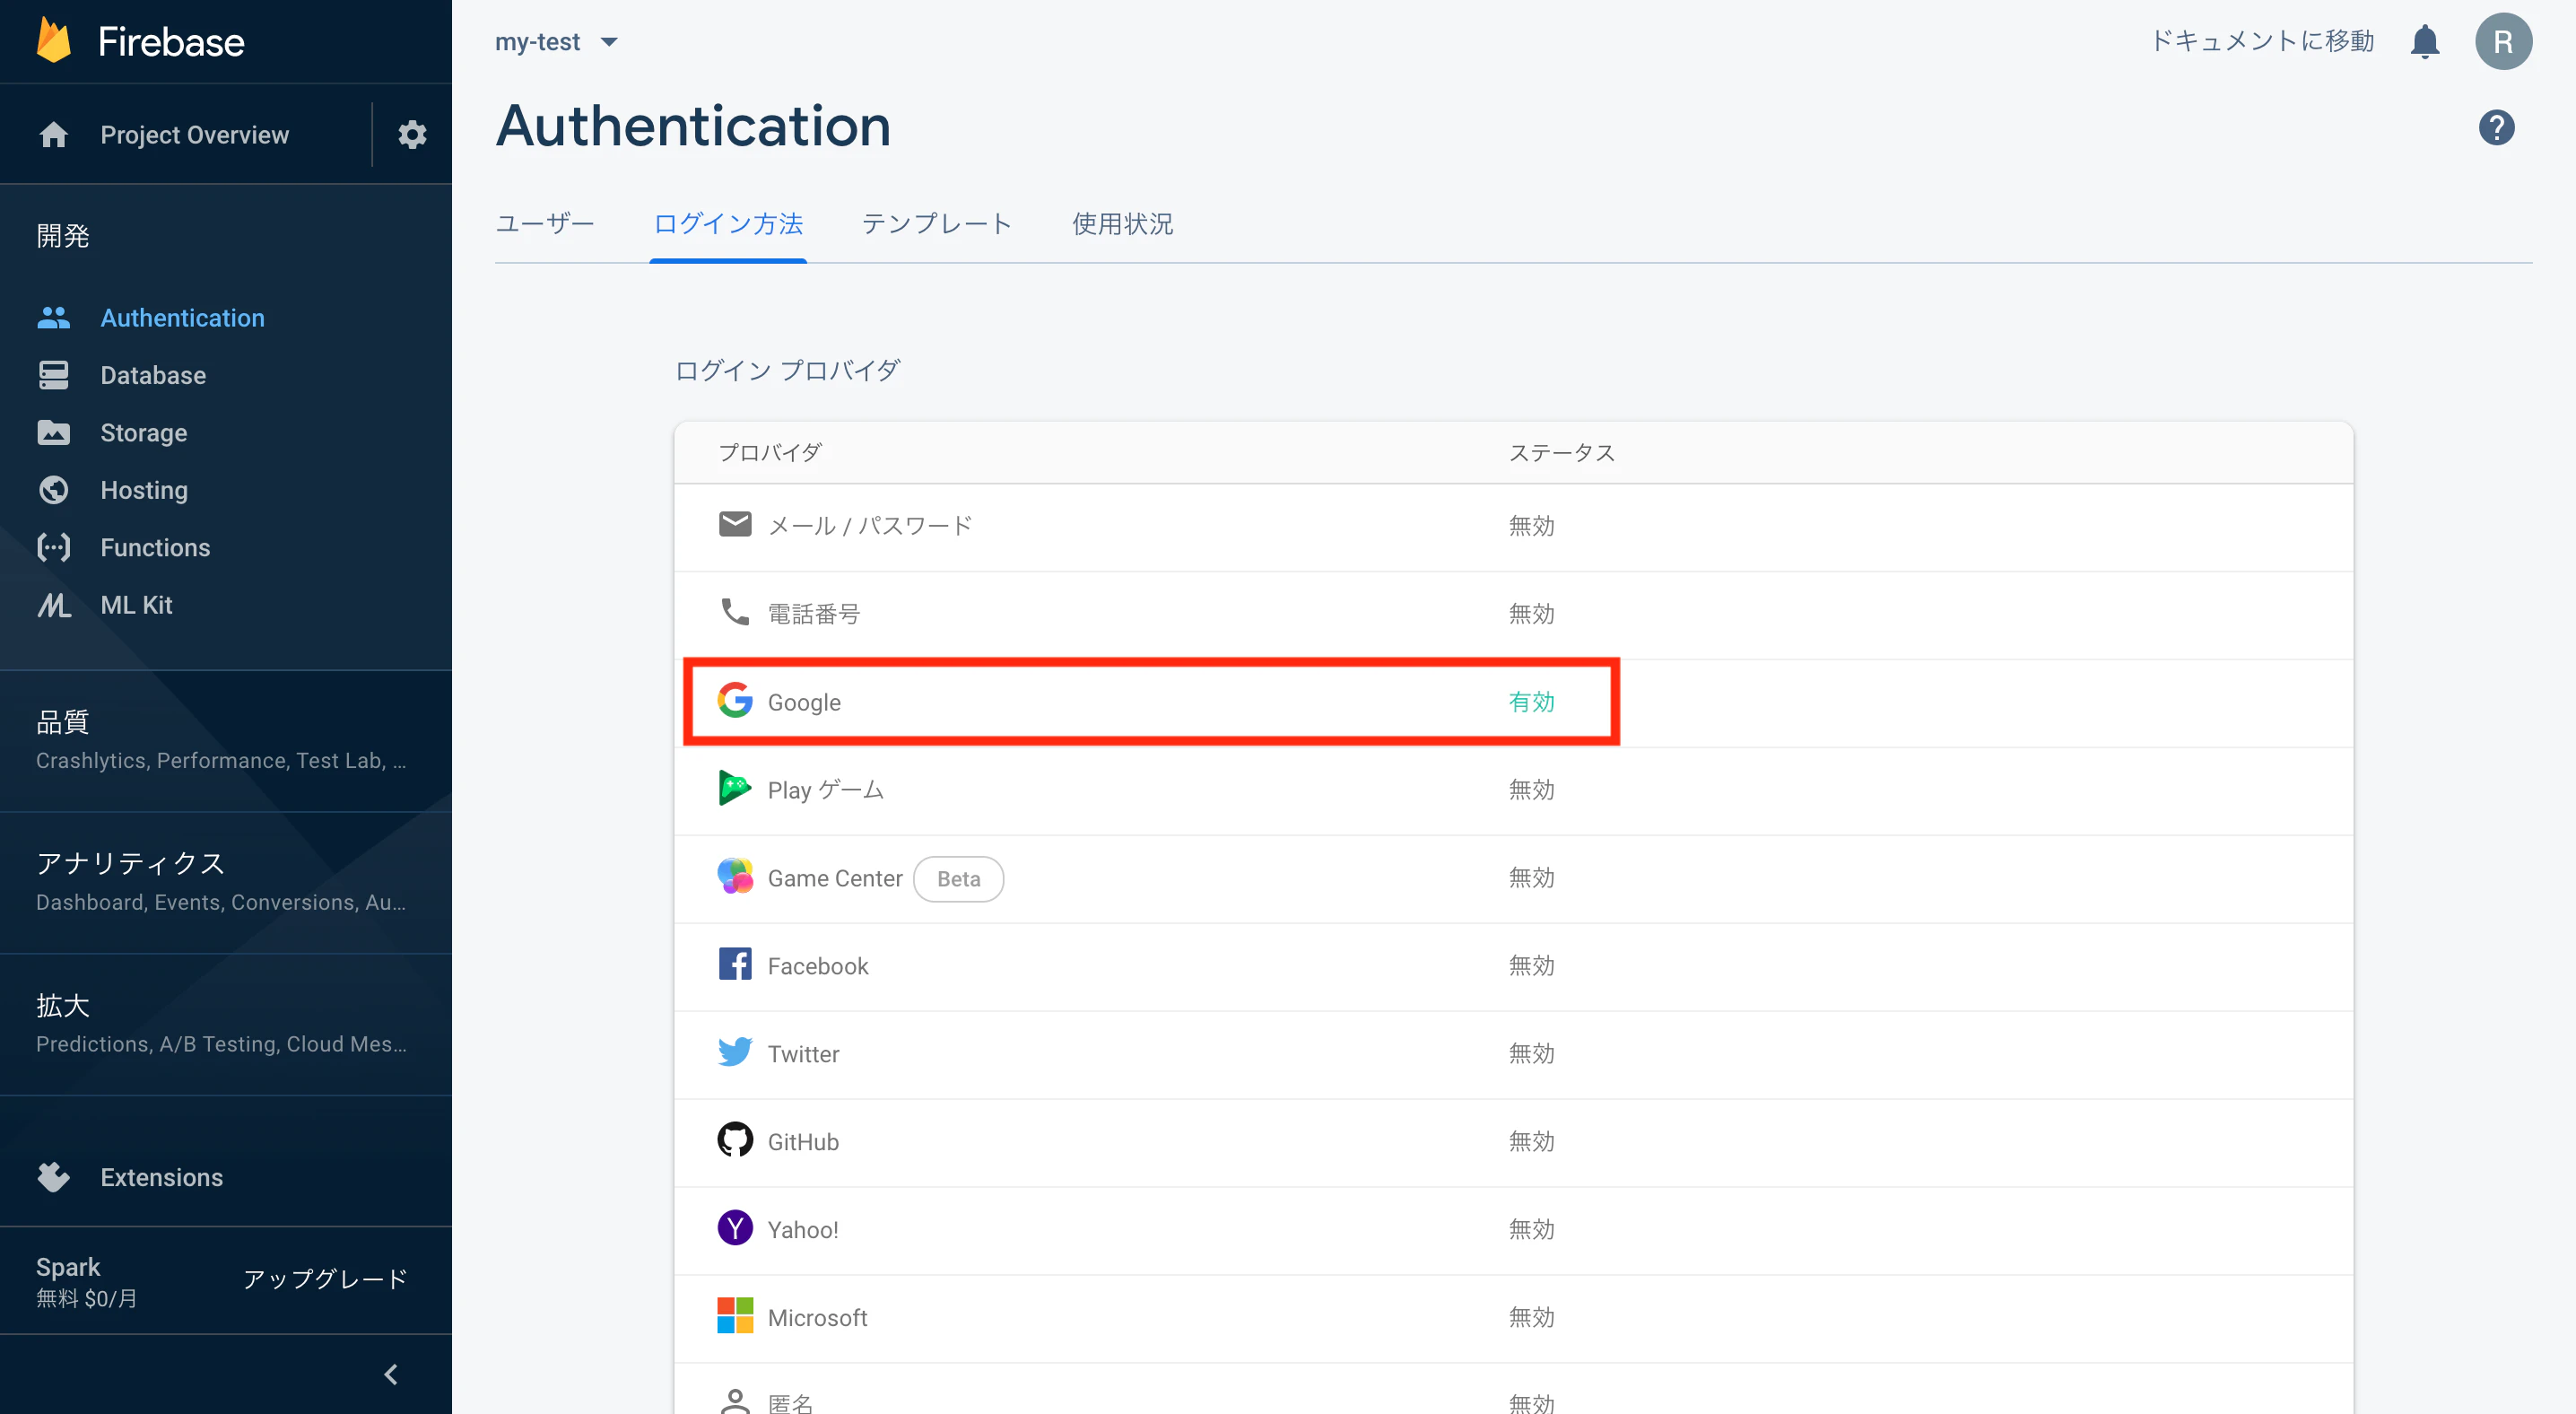Screen dimensions: 2576x1414
Task: Click the anonymous person provider icon
Action: tap(735, 1401)
